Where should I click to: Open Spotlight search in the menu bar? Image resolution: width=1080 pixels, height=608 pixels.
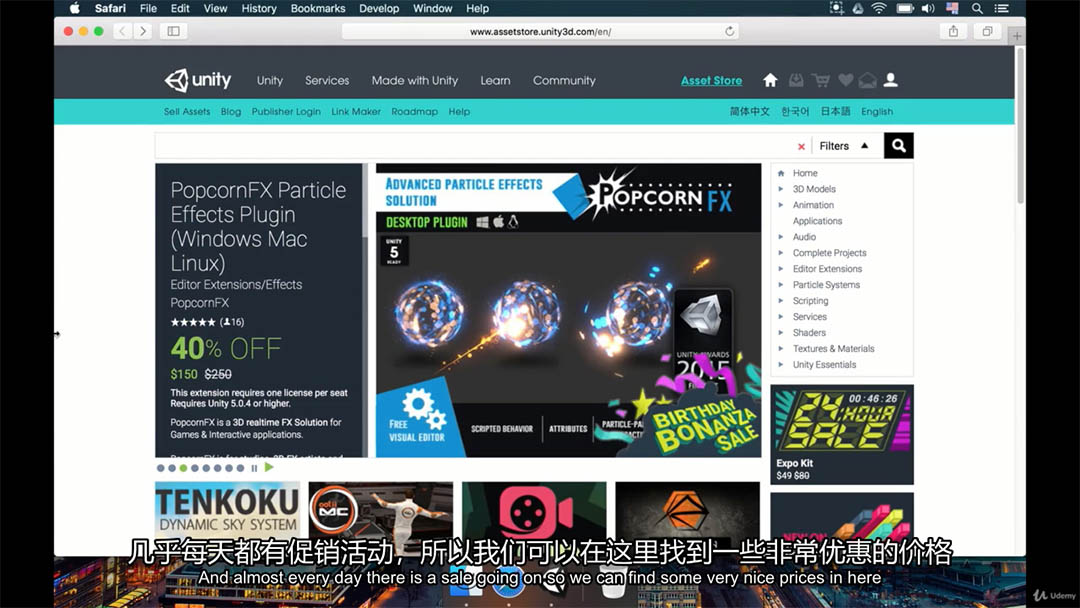pos(977,8)
